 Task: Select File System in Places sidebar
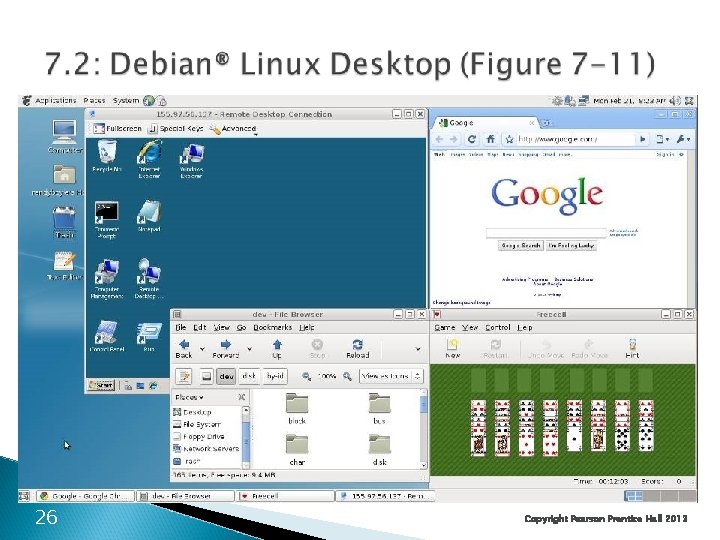coord(197,424)
